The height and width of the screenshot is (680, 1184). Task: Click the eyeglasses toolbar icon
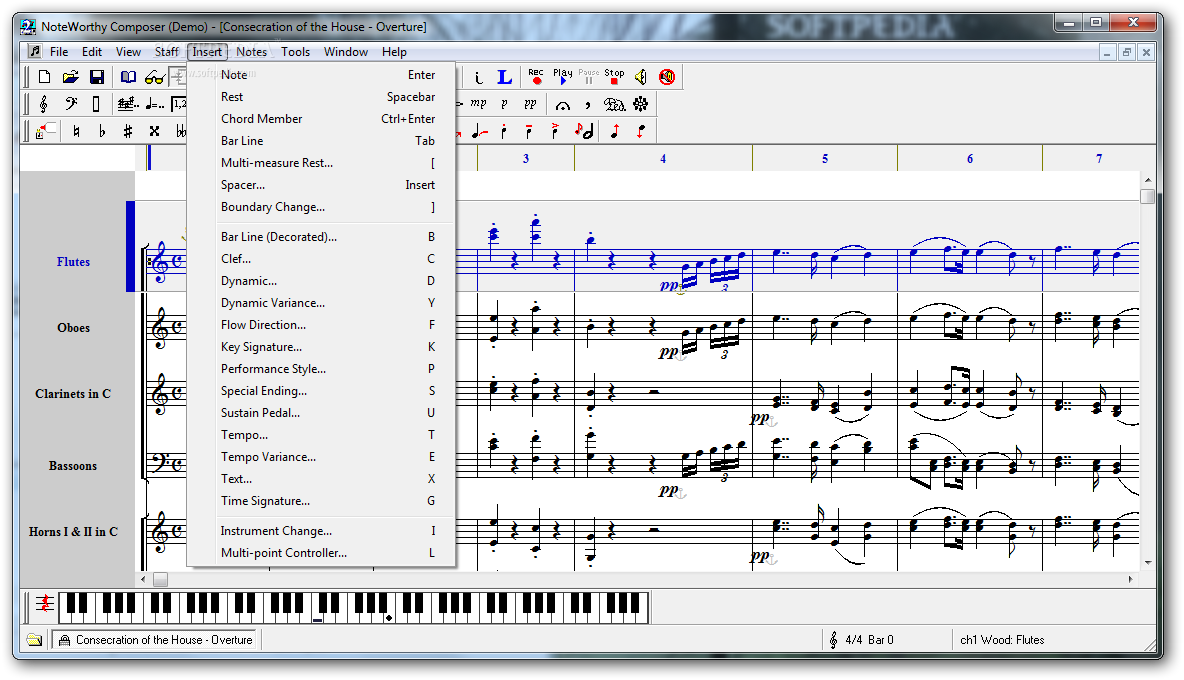click(x=154, y=77)
